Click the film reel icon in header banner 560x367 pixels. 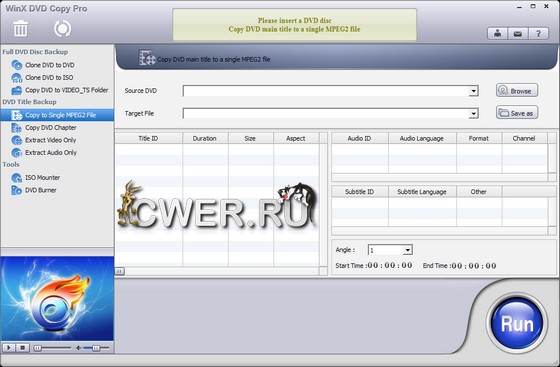click(x=147, y=58)
